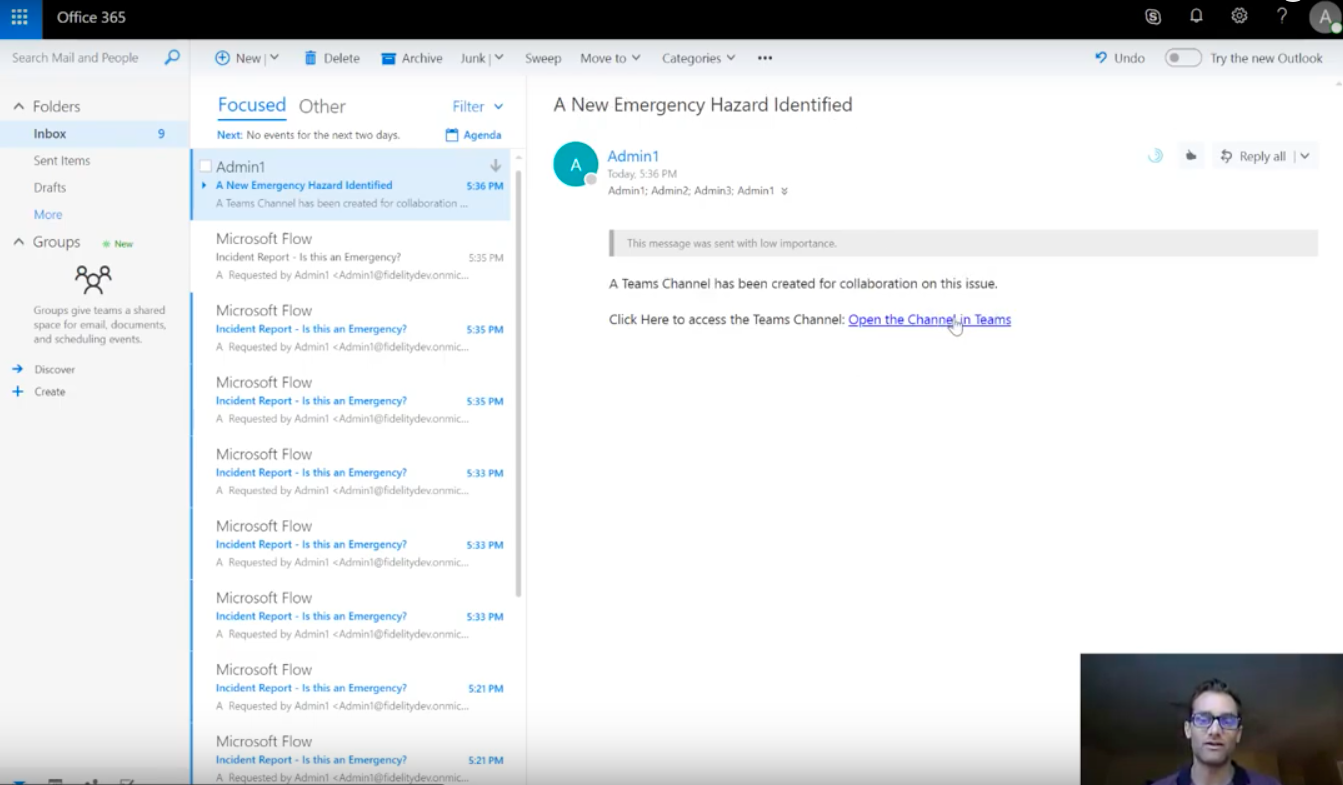
Task: Click the Reply all button
Action: (1252, 156)
